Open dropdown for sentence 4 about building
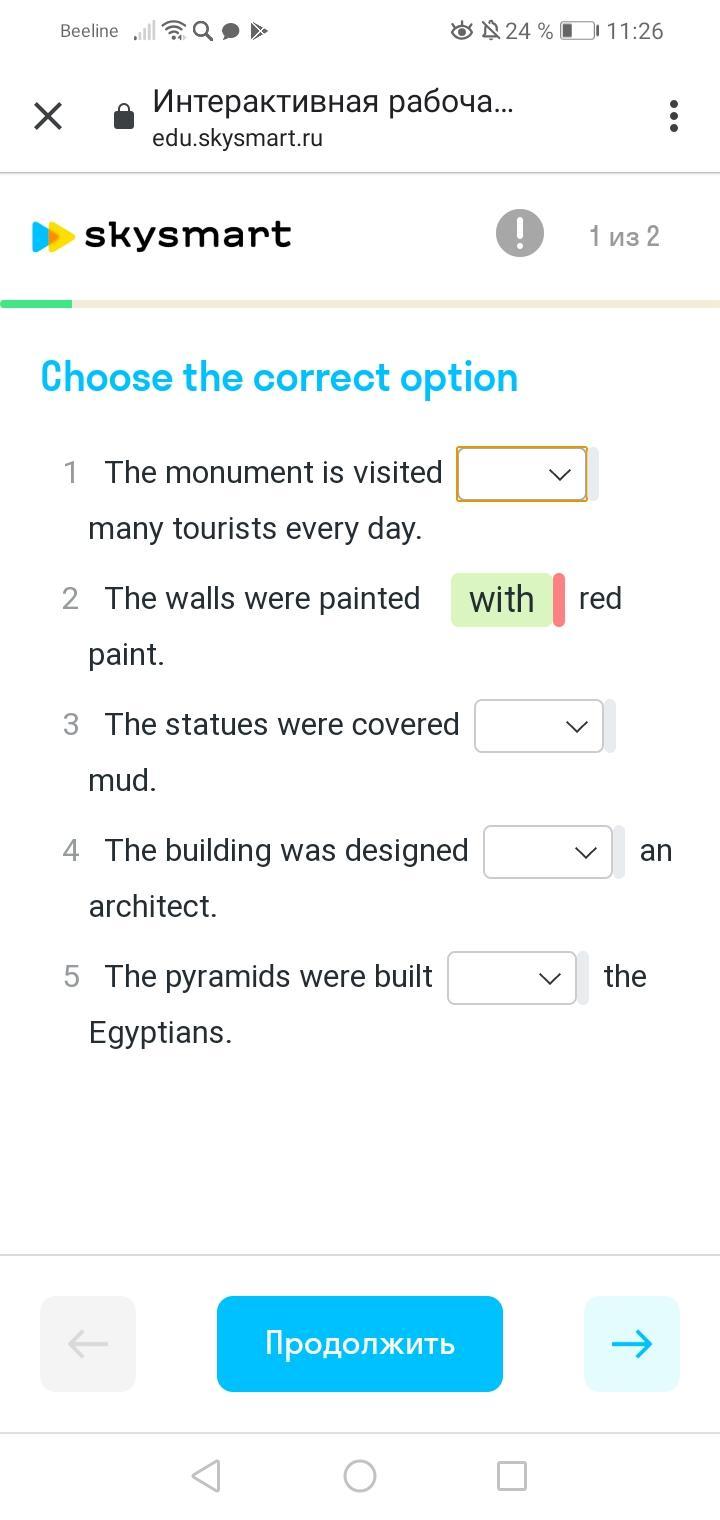 click(x=548, y=852)
